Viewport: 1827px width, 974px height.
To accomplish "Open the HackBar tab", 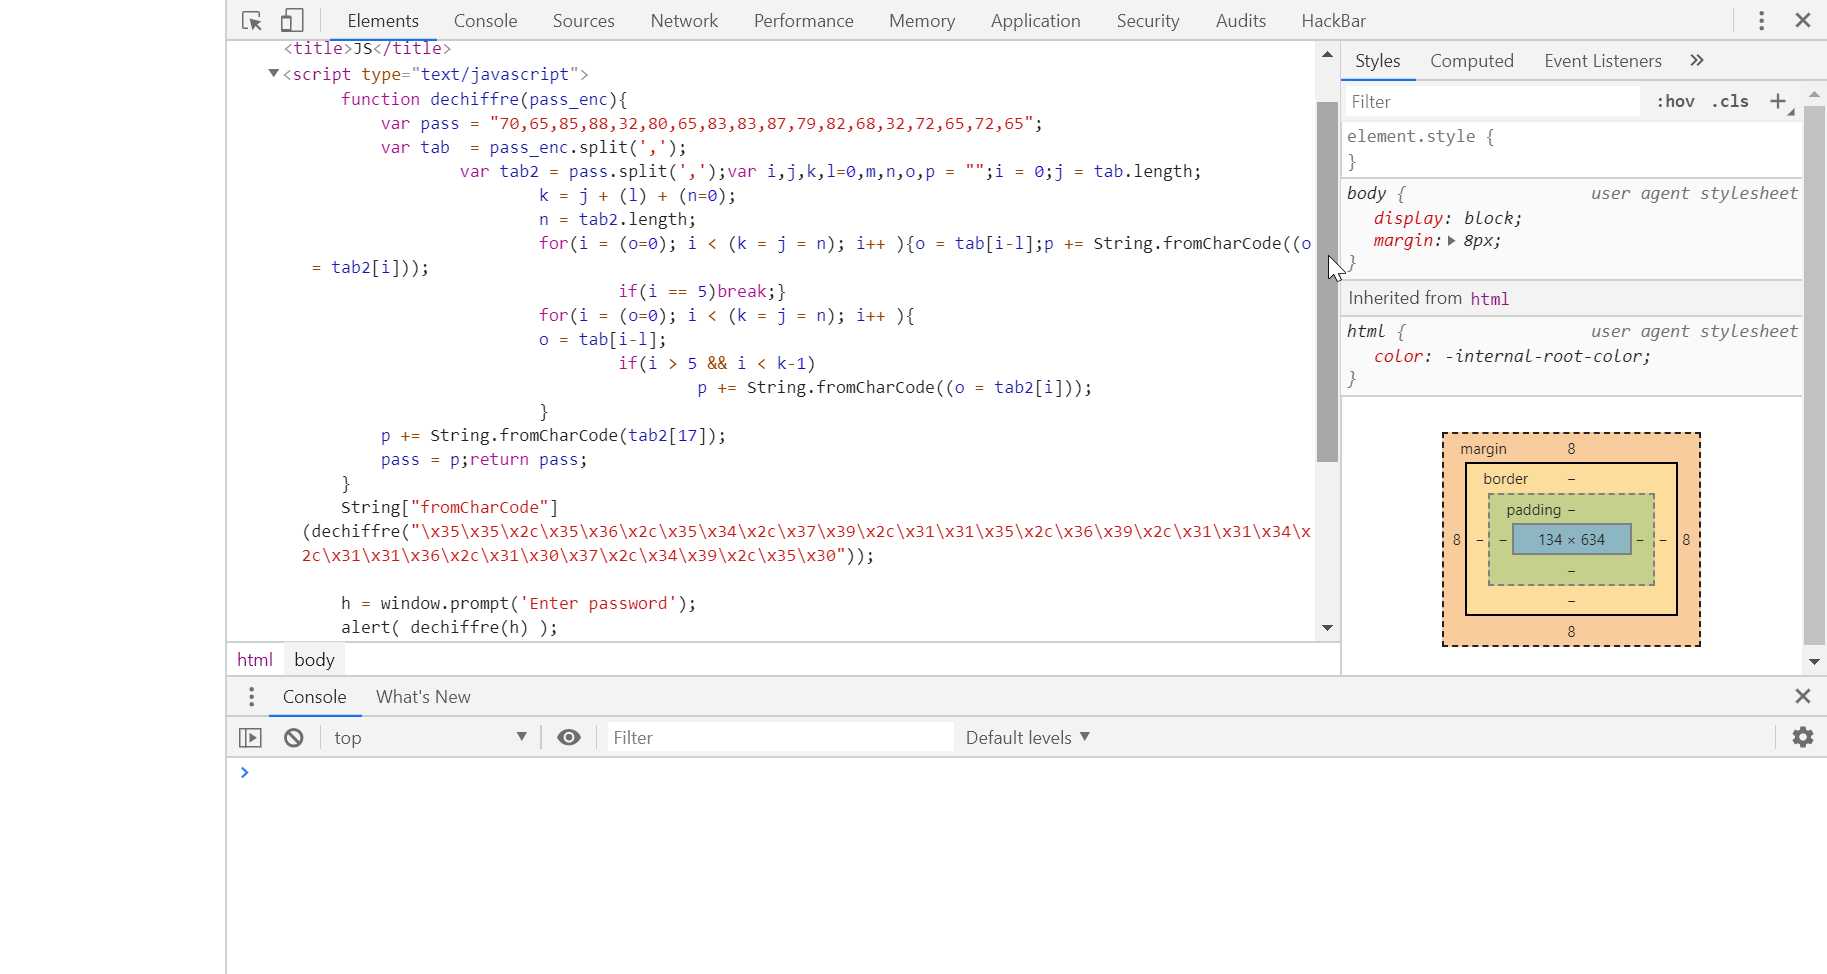I will [x=1333, y=21].
